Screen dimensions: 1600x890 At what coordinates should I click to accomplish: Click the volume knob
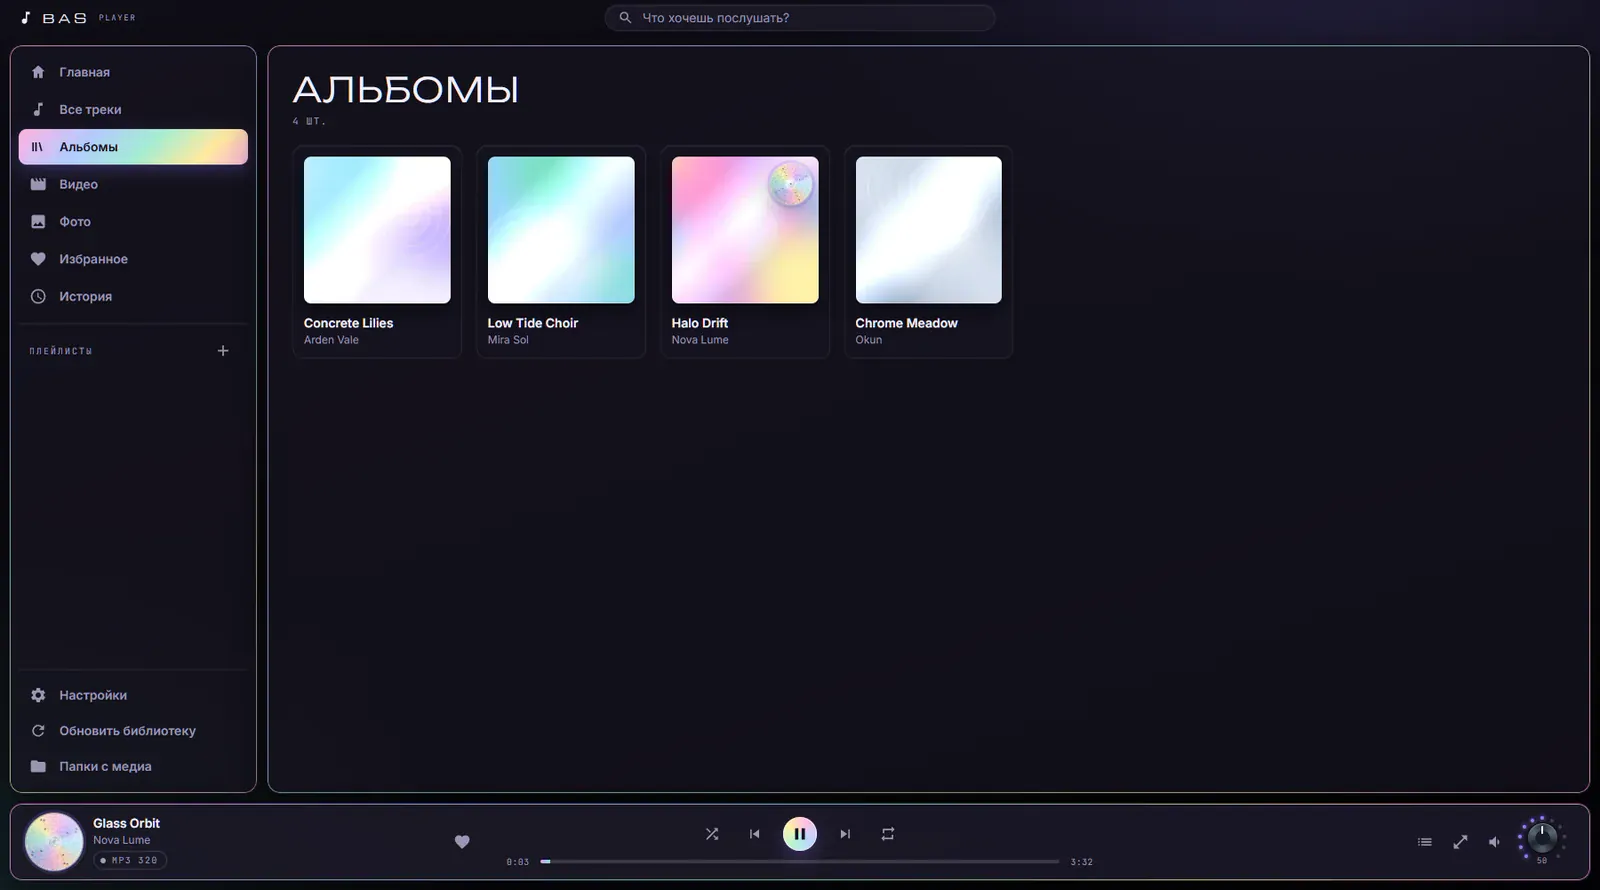click(x=1542, y=837)
